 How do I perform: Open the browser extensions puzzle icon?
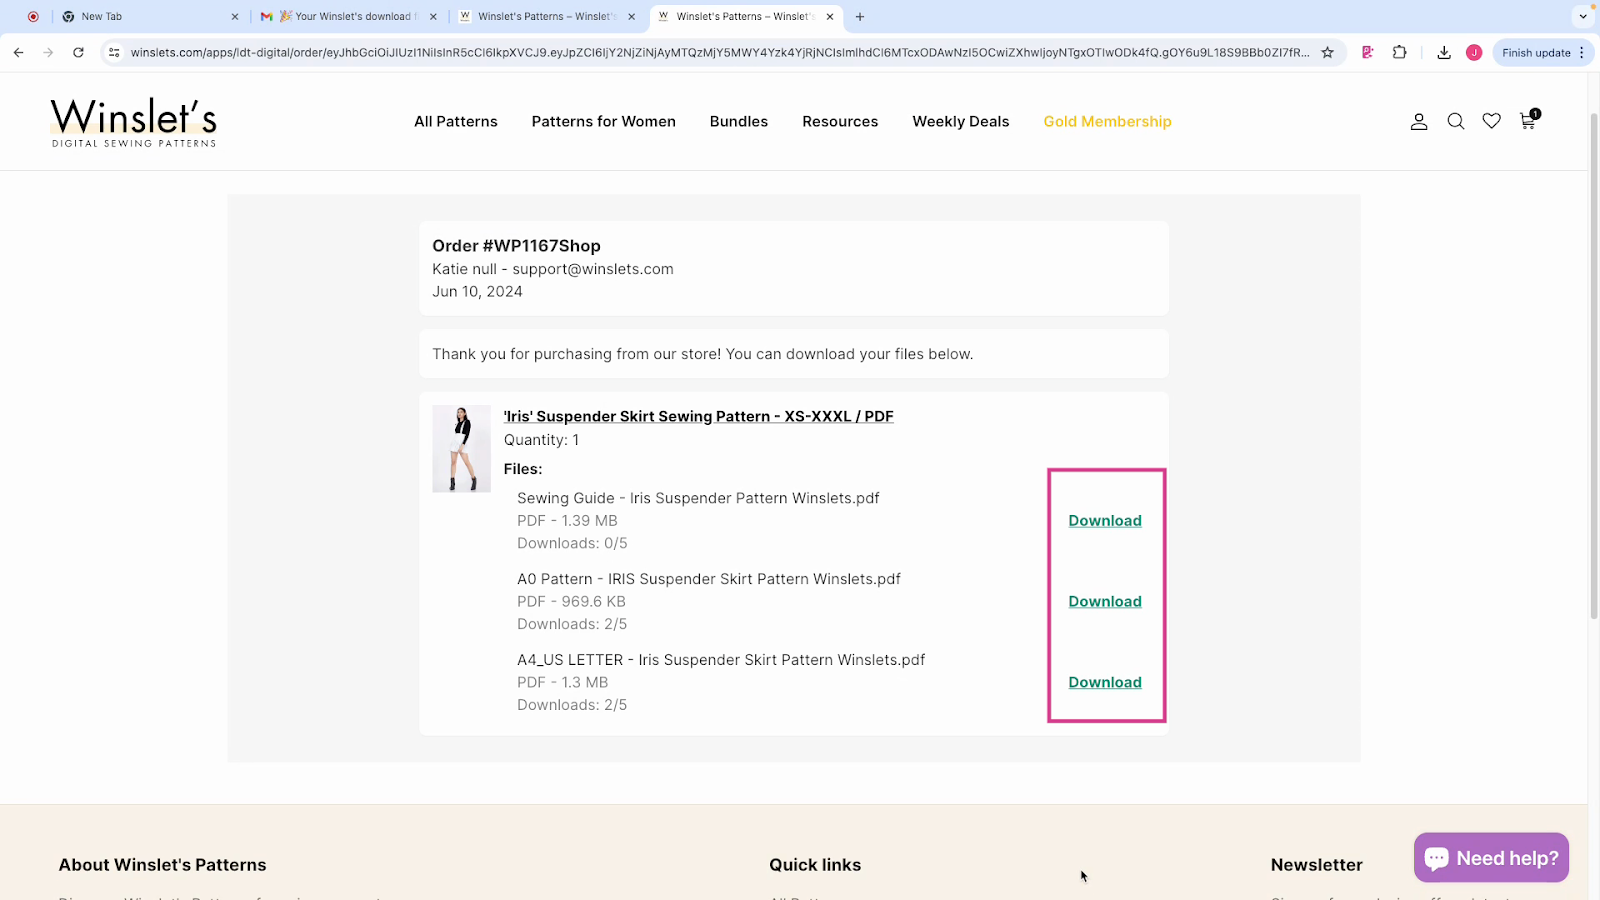click(1400, 52)
